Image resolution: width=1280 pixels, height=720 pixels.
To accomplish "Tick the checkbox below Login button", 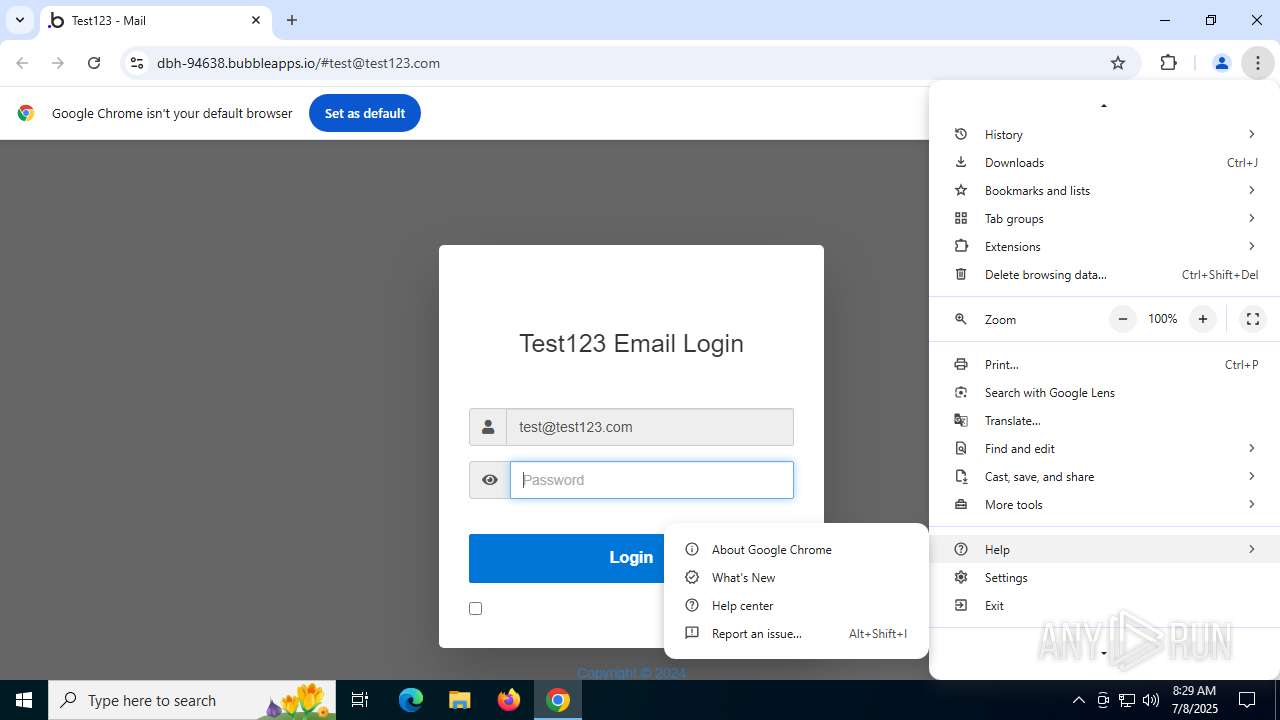I will pyautogui.click(x=475, y=608).
